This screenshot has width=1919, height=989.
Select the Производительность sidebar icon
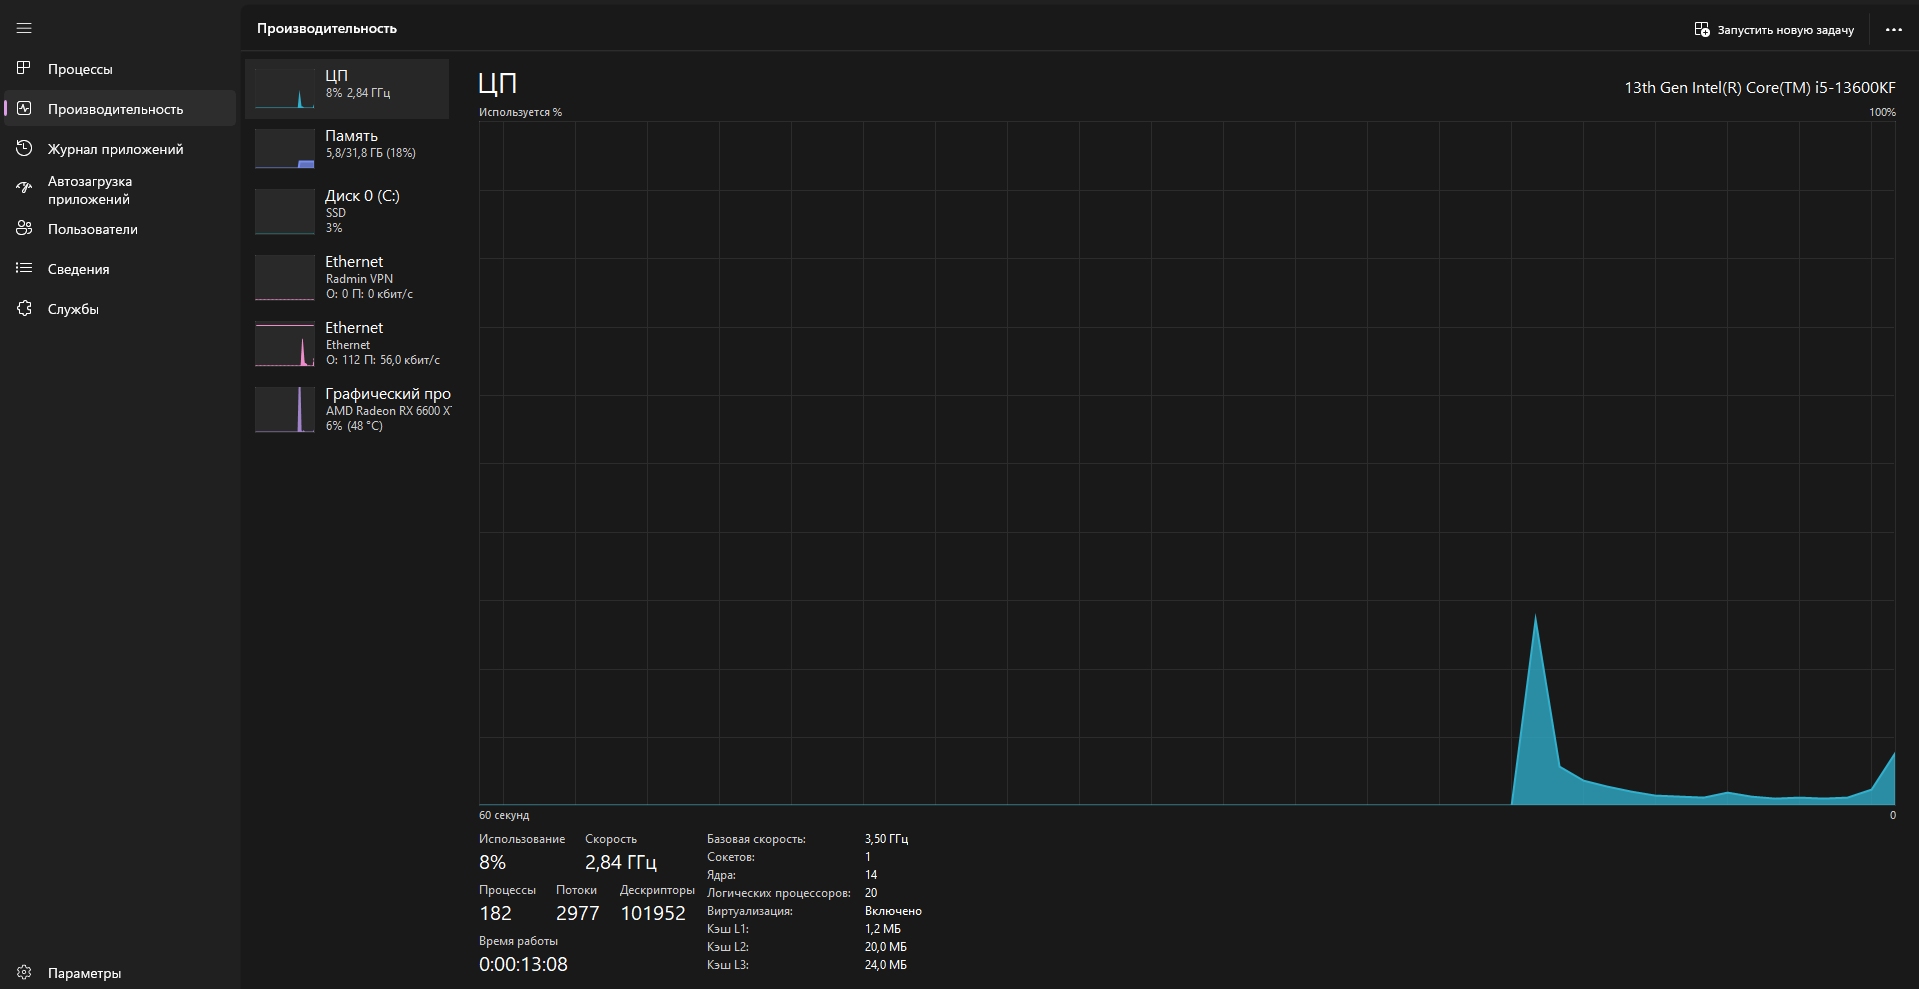point(25,109)
